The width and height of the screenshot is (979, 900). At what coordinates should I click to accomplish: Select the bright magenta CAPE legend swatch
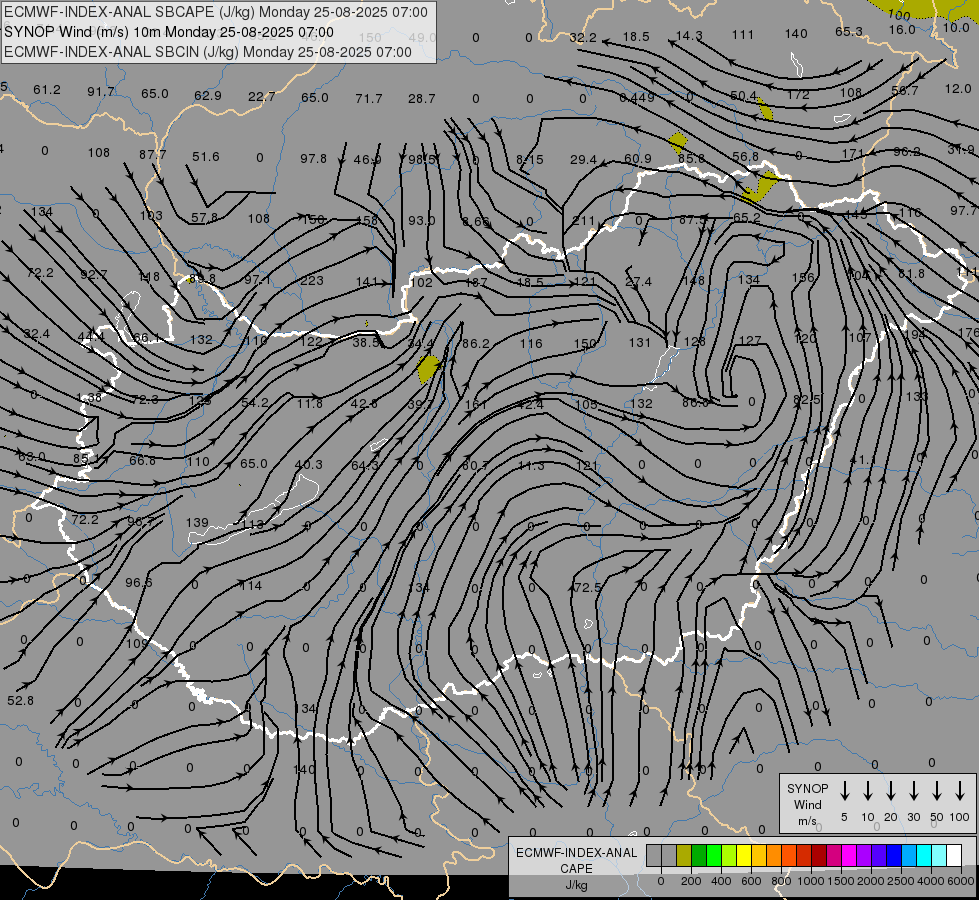pyautogui.click(x=849, y=856)
